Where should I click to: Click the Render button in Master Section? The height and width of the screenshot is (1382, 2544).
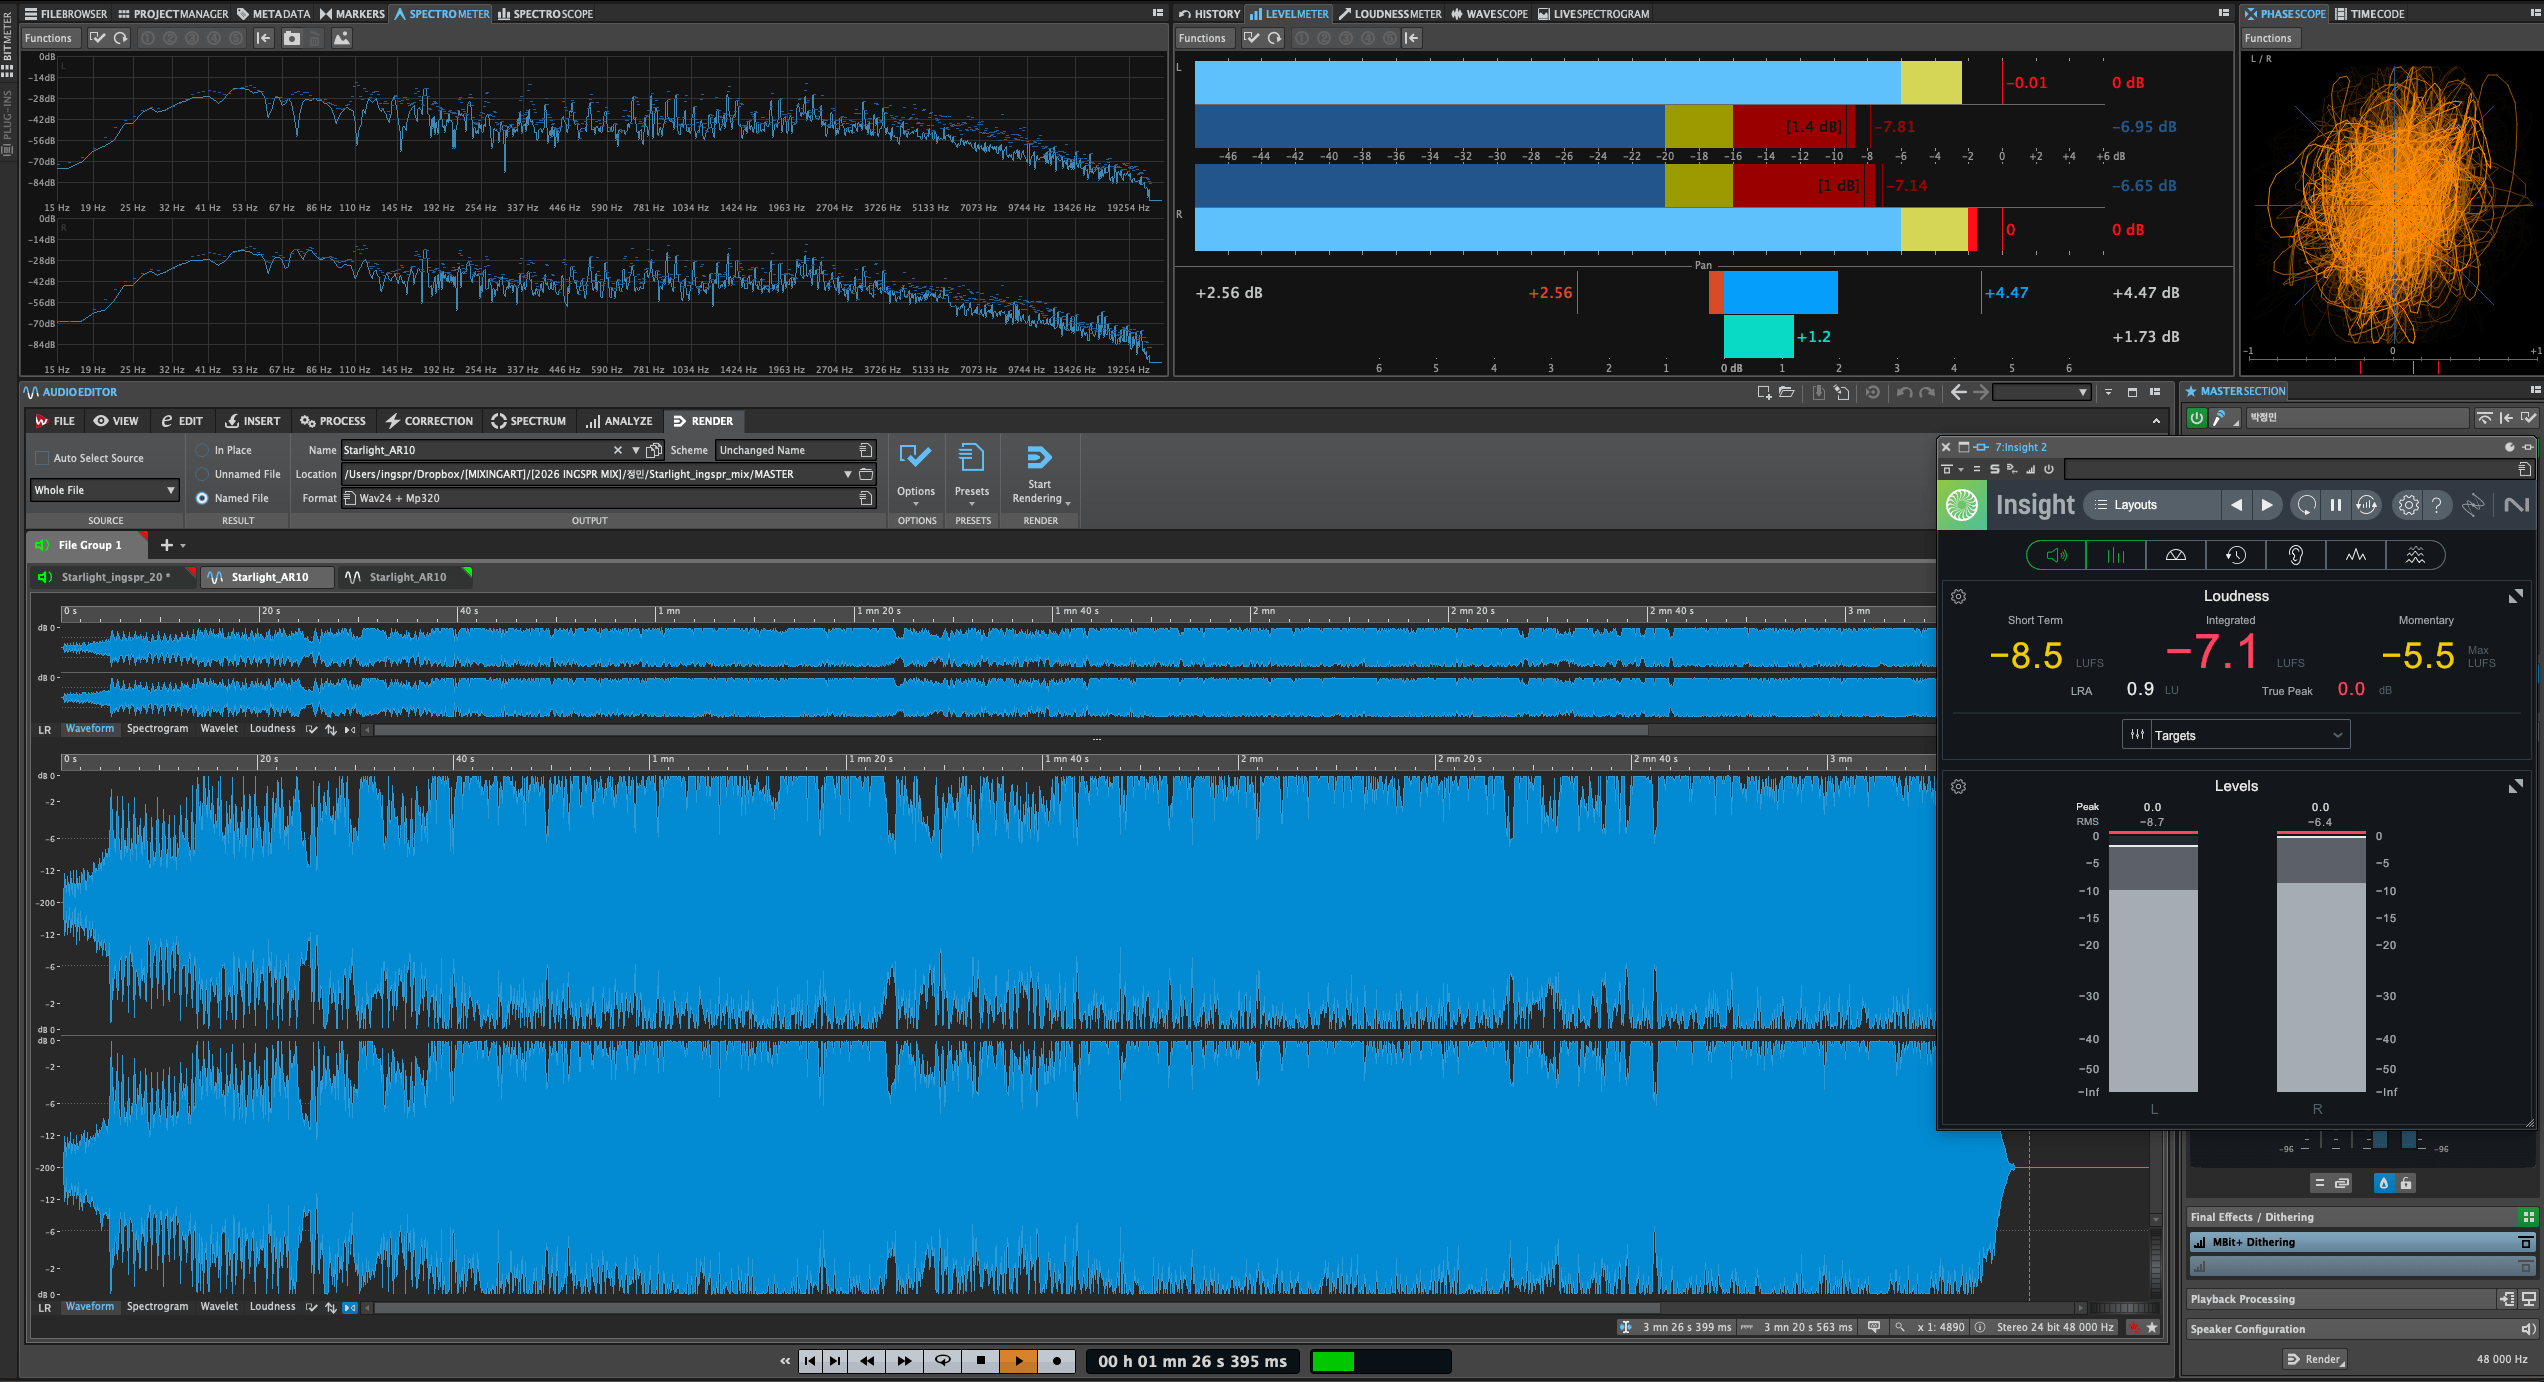coord(2315,1359)
